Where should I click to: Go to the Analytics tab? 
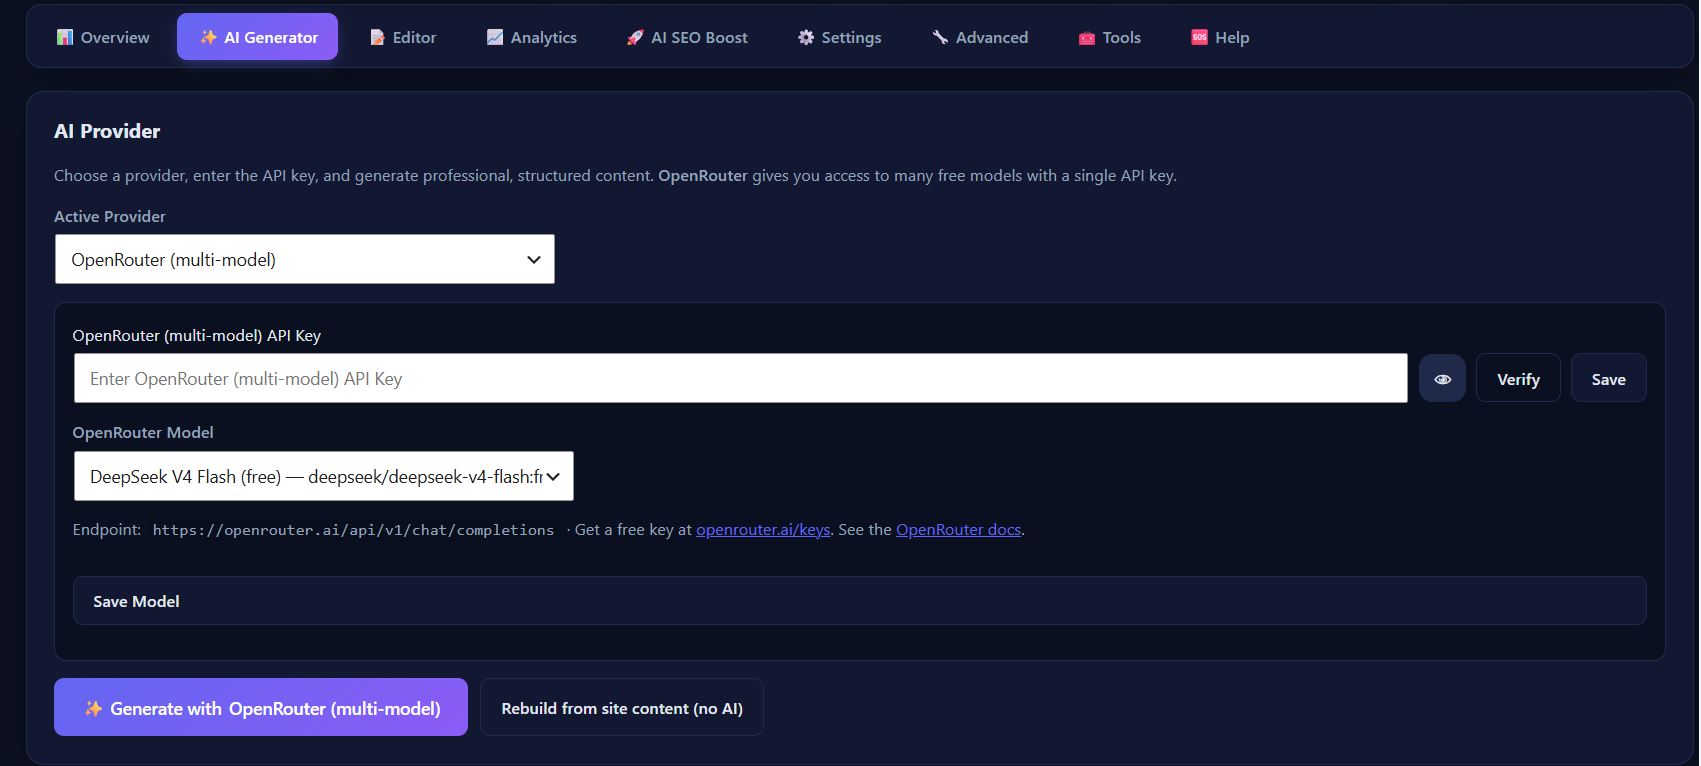(x=532, y=37)
